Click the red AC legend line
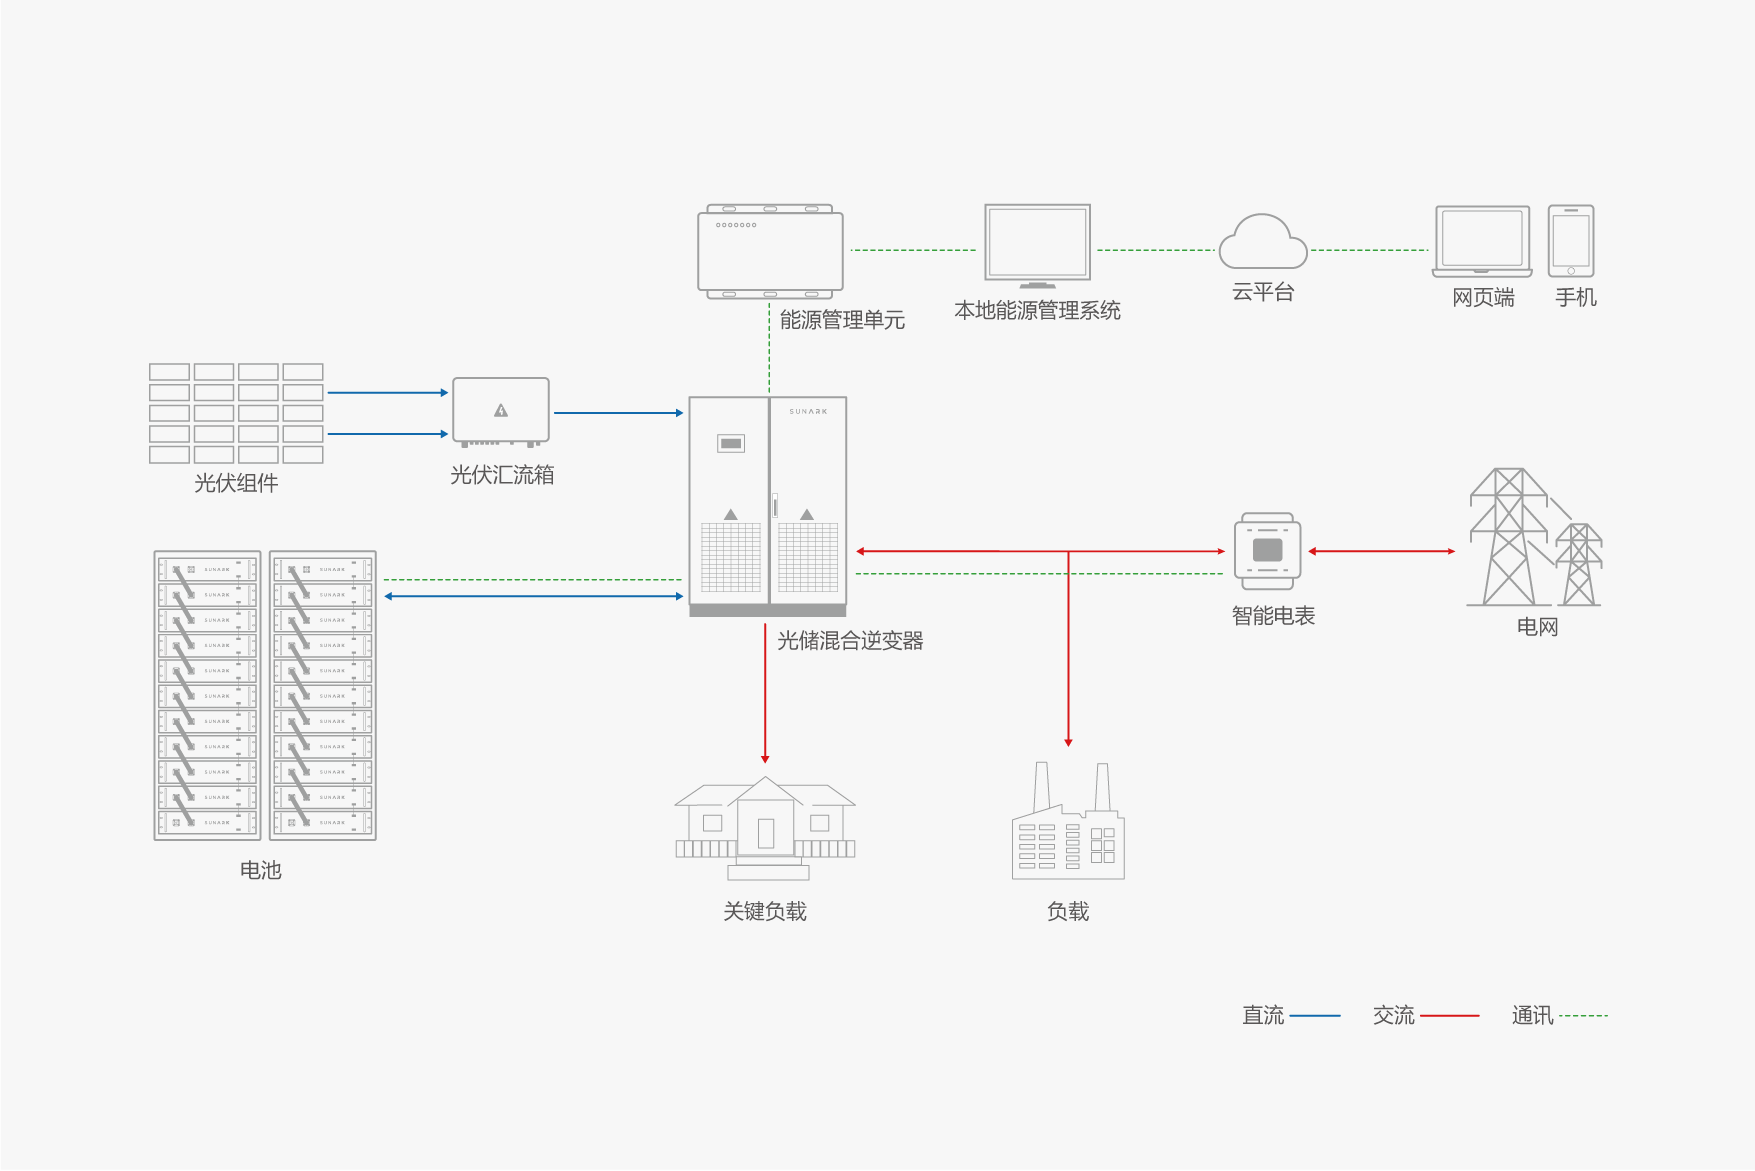 [x=1449, y=1016]
